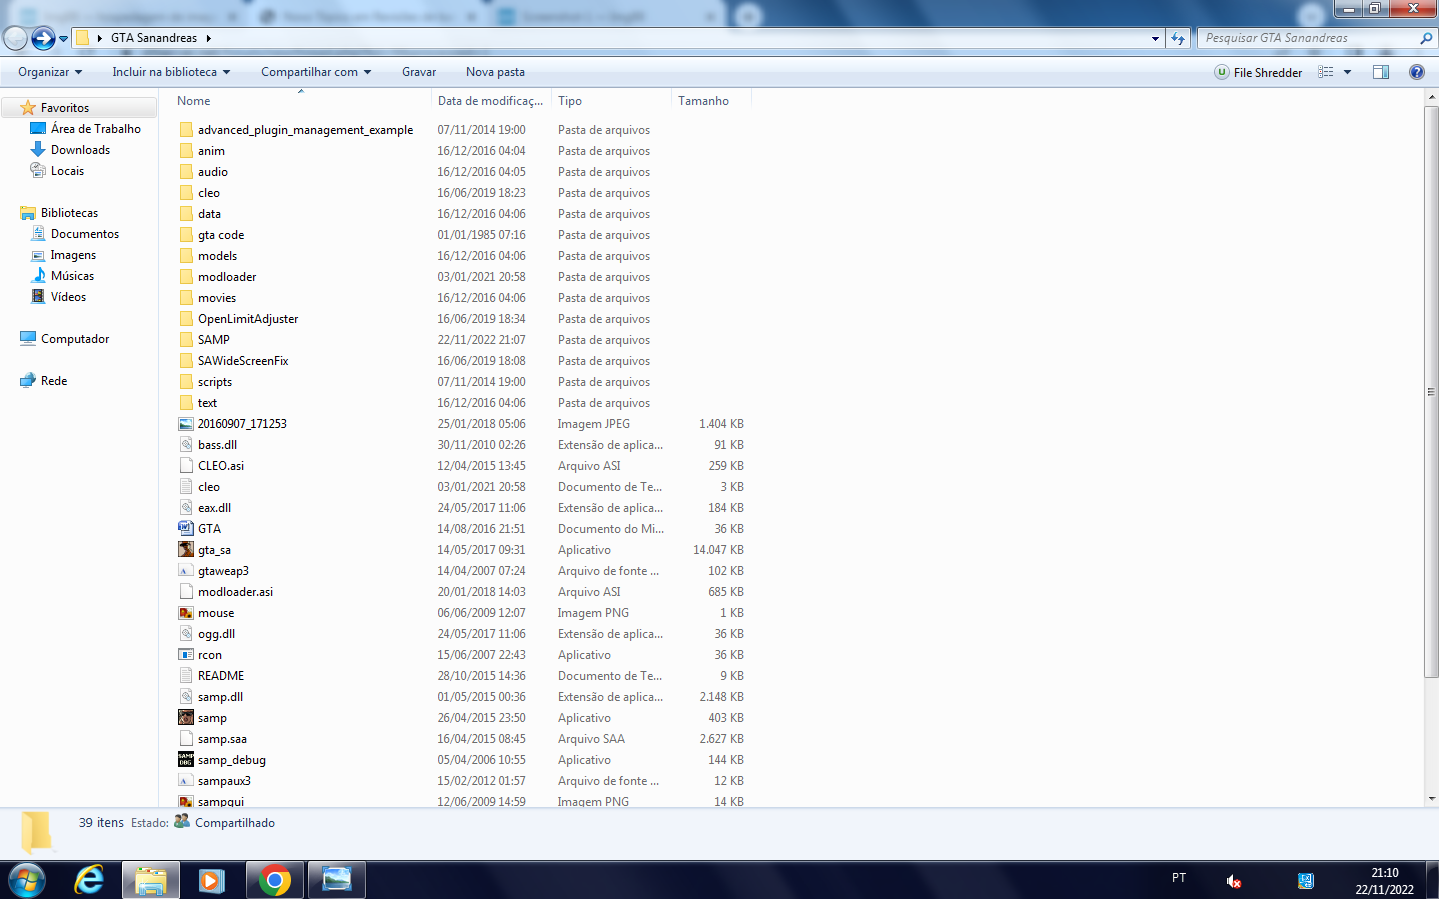Expand the address bar history dropdown

(x=1155, y=38)
